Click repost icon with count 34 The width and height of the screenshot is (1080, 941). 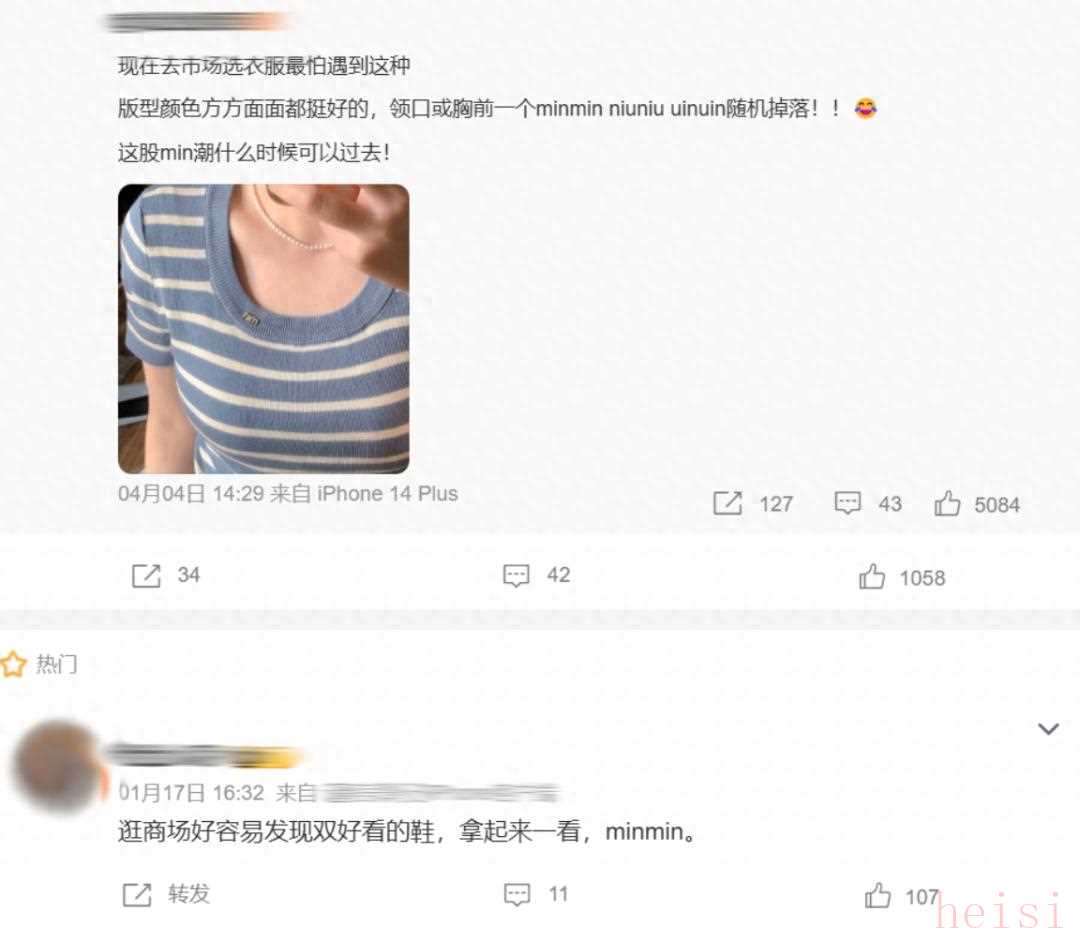click(146, 575)
